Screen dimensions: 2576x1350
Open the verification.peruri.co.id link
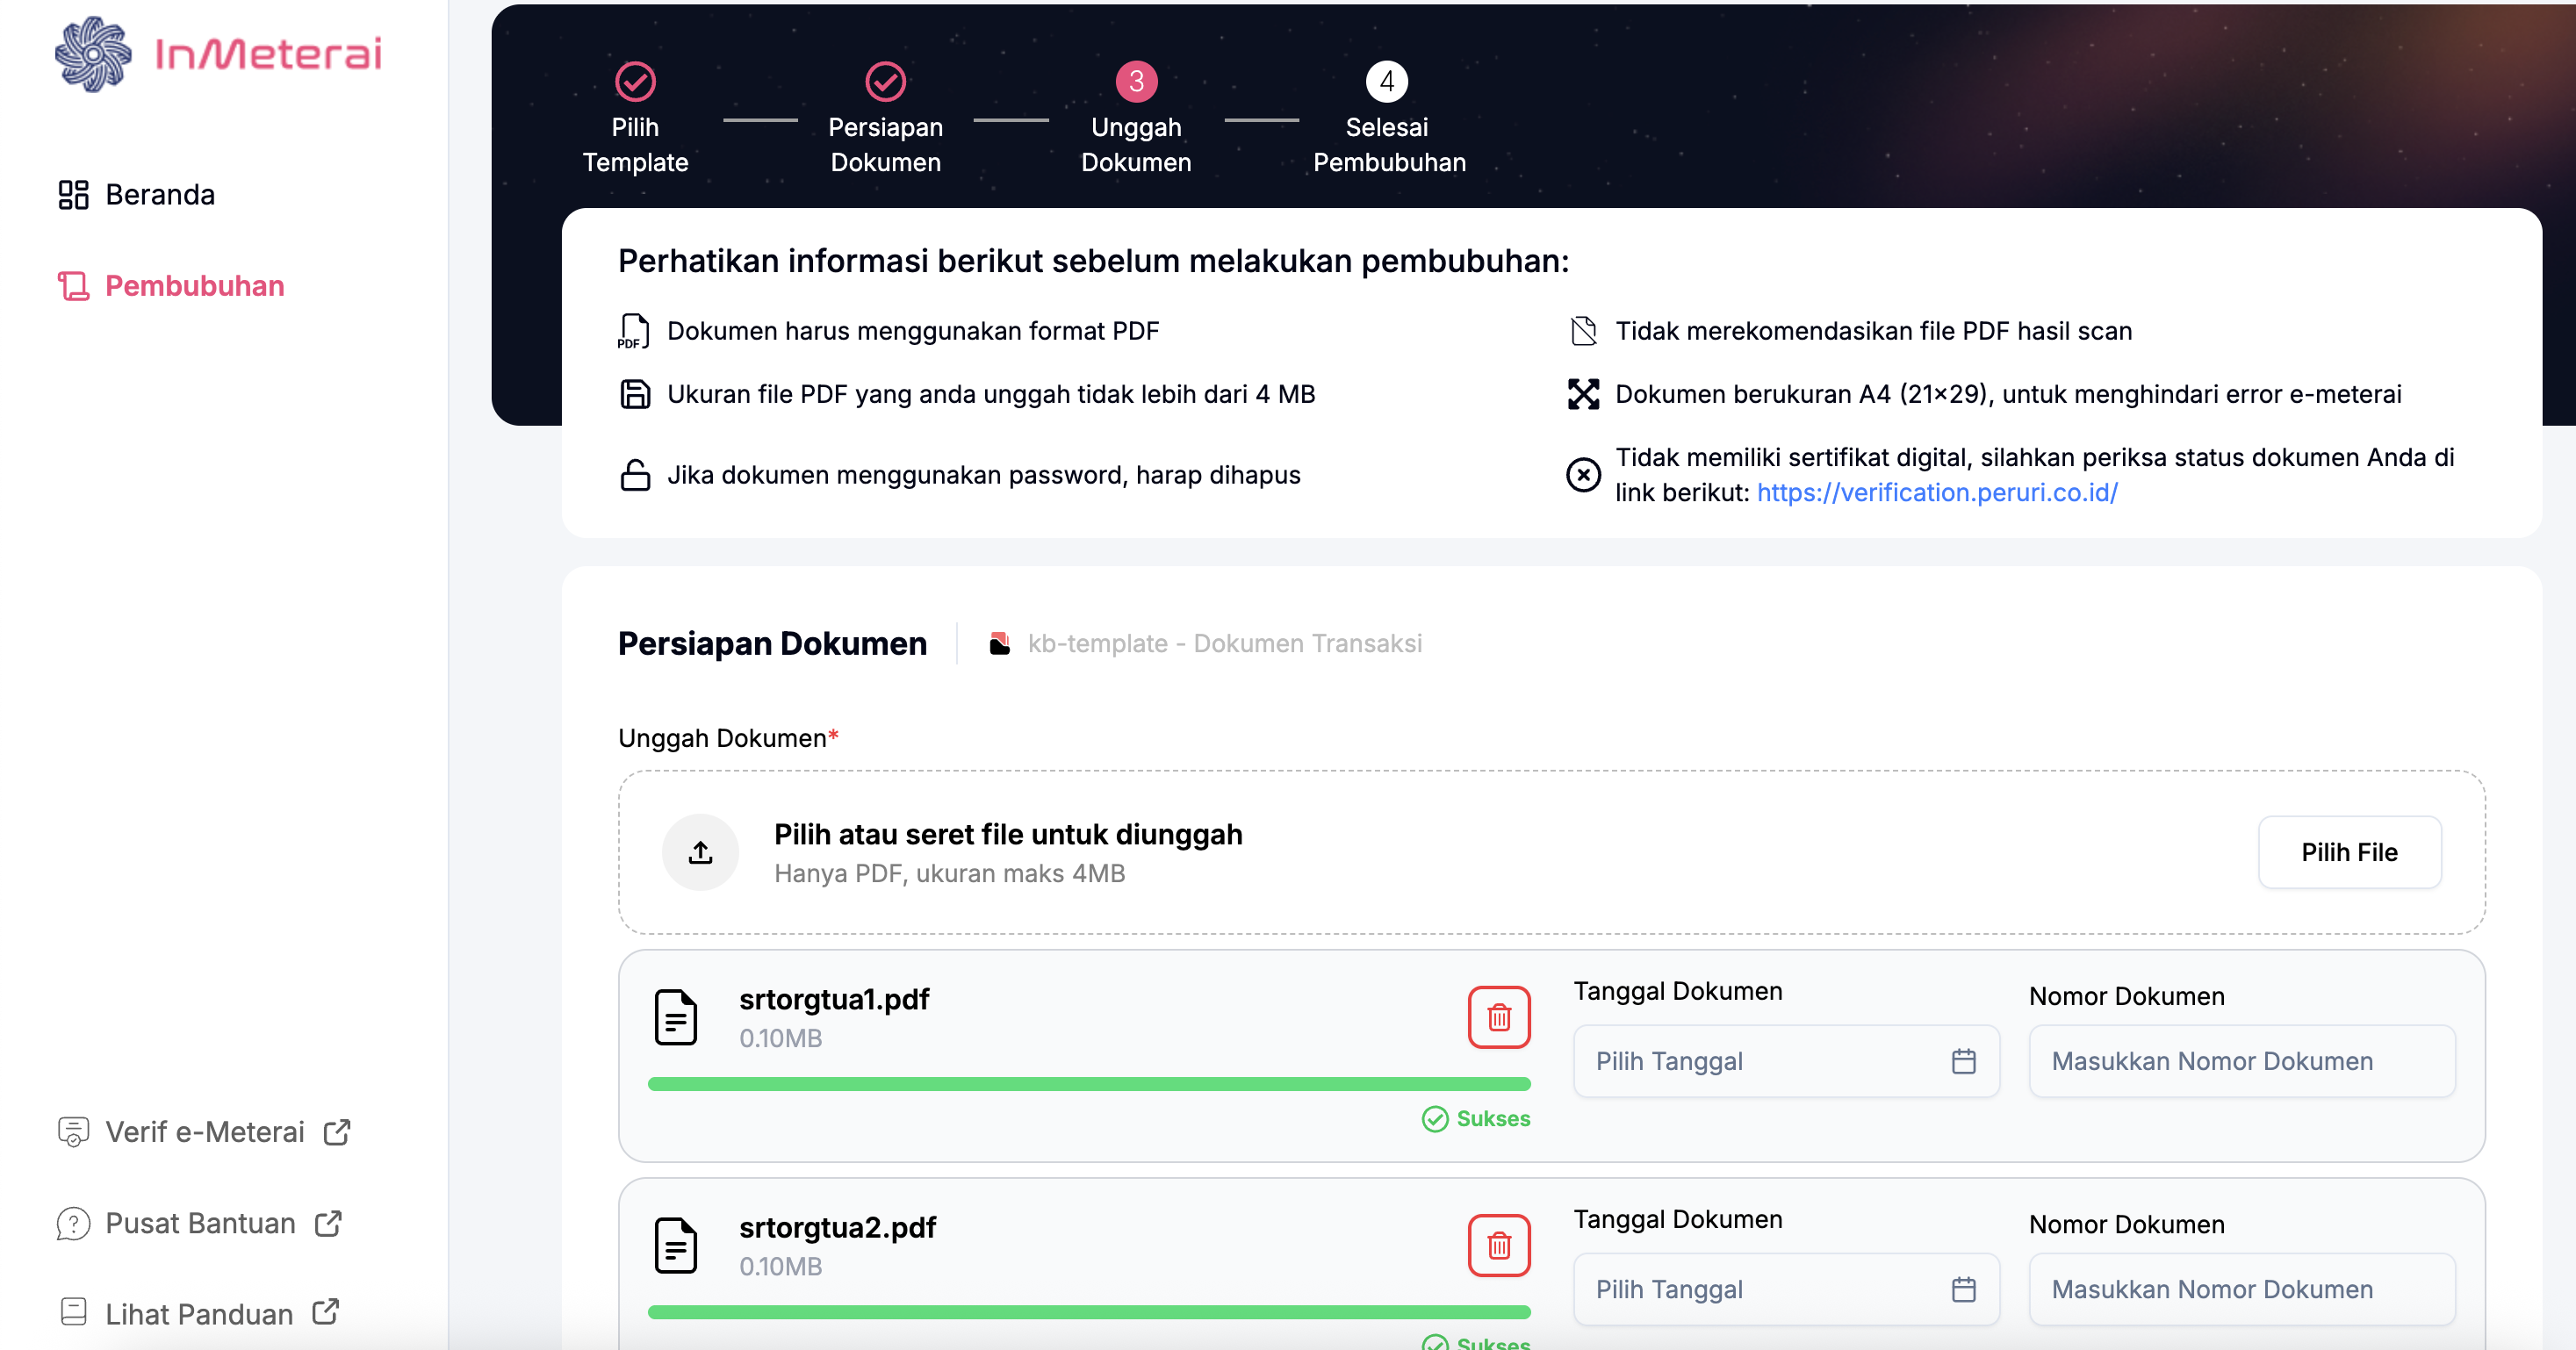point(1937,493)
